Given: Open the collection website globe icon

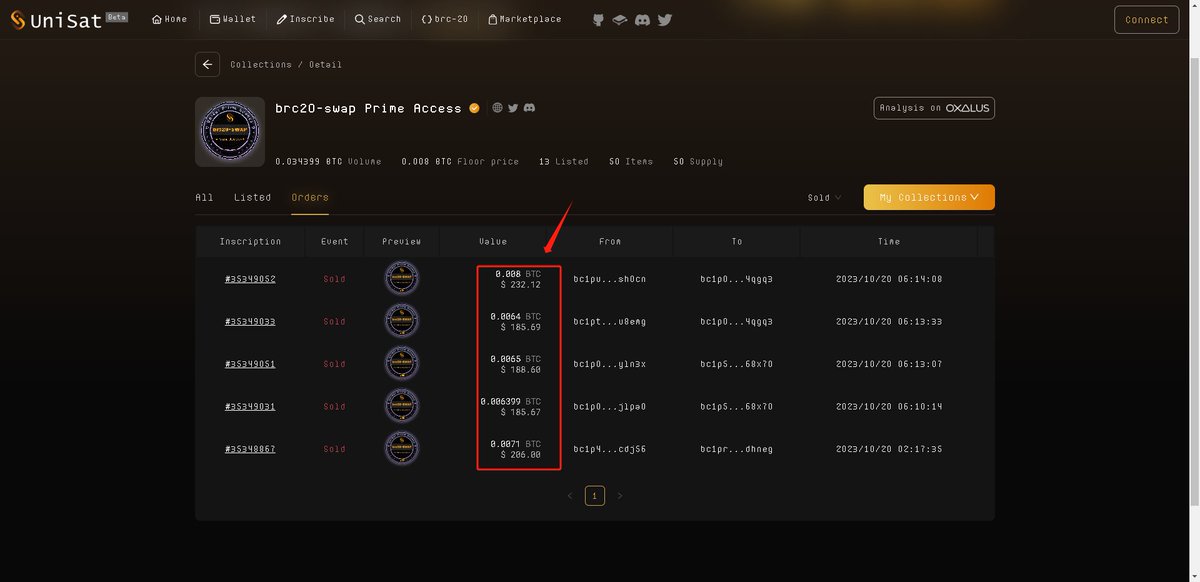Looking at the screenshot, I should 497,108.
